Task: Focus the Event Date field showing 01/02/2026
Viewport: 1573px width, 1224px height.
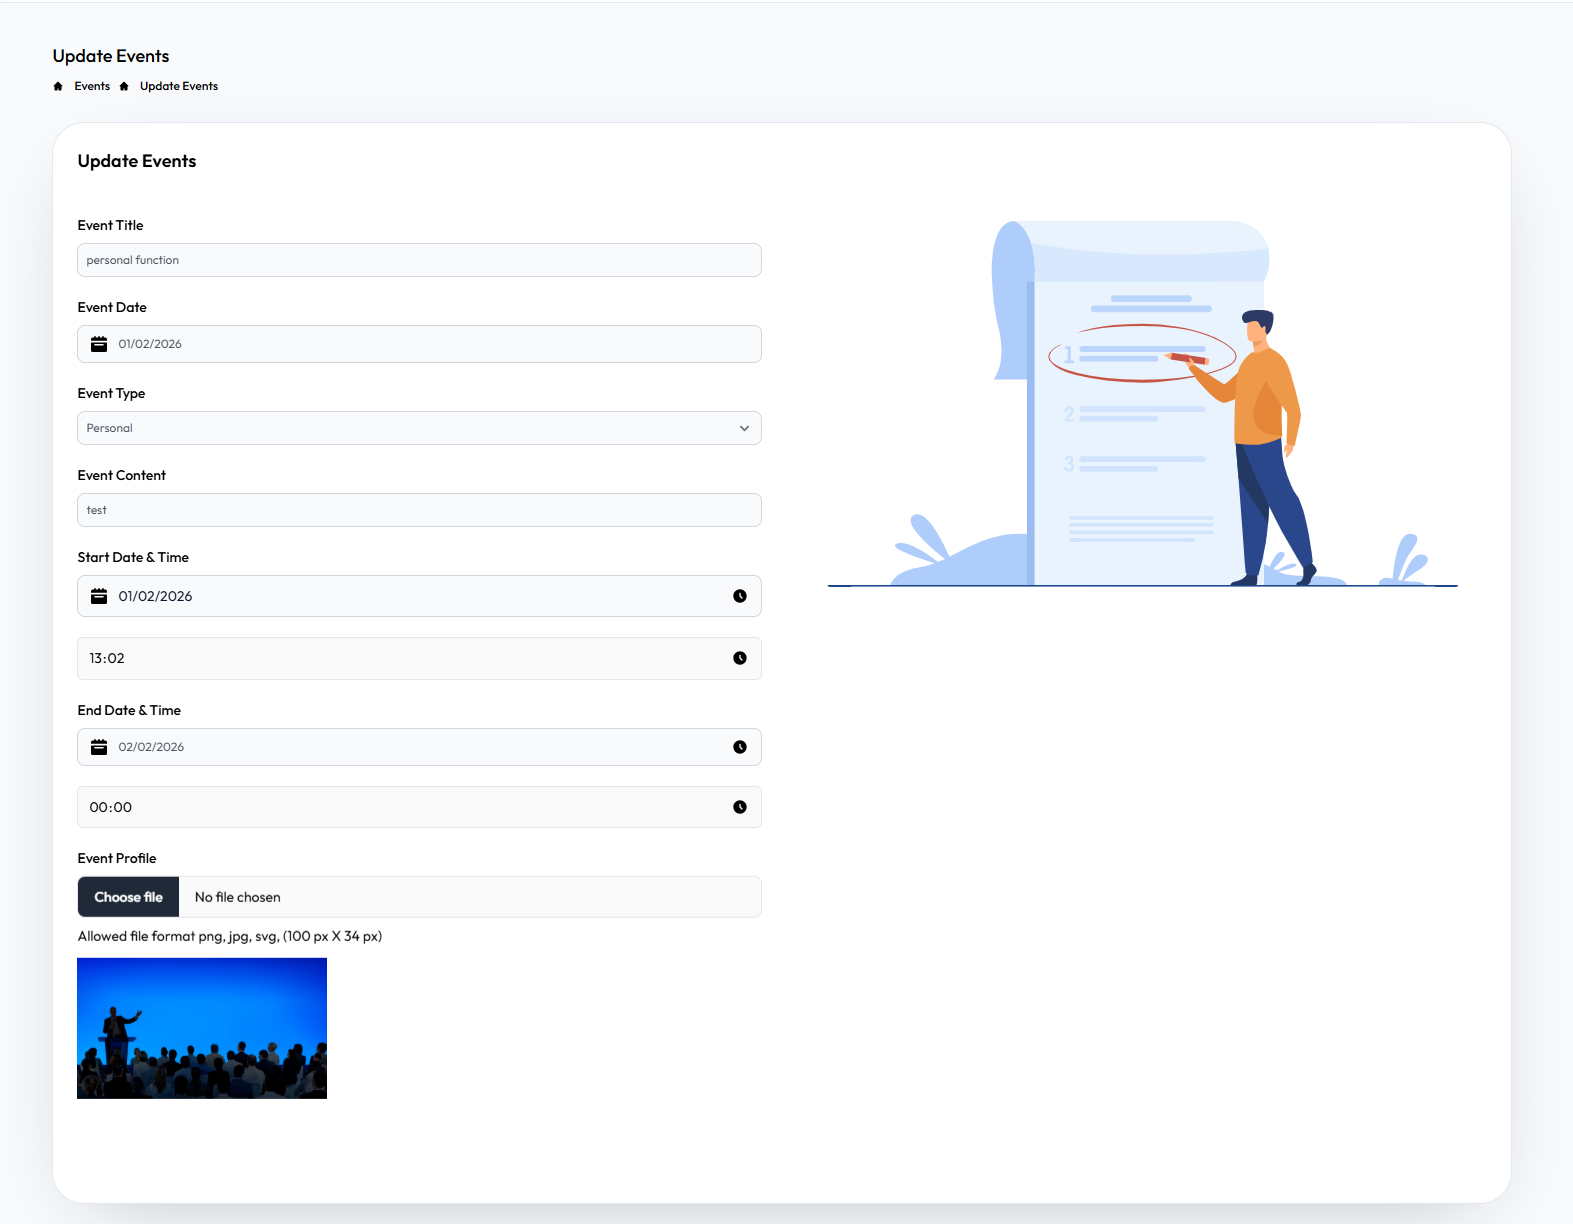Action: pos(419,344)
